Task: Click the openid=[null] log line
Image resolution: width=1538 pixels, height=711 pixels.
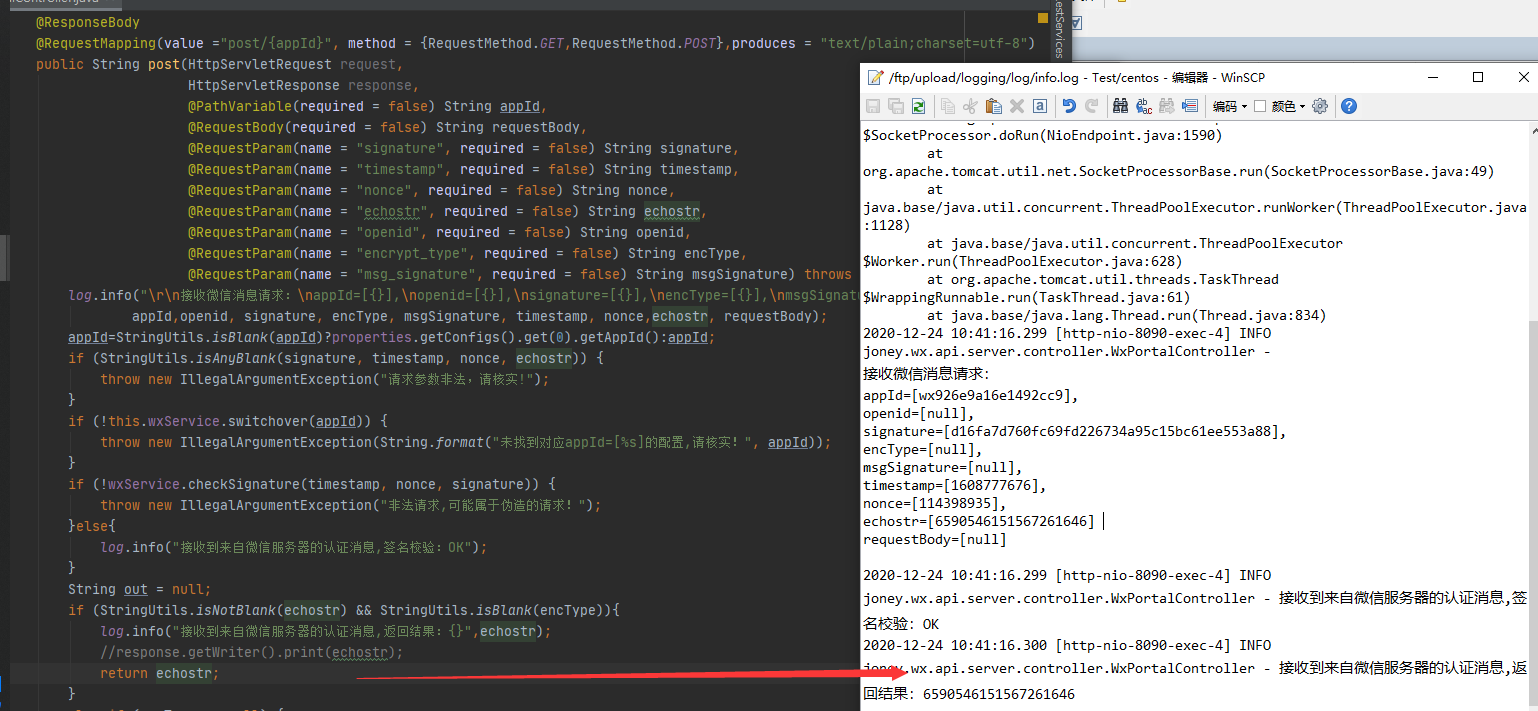Action: coord(919,413)
